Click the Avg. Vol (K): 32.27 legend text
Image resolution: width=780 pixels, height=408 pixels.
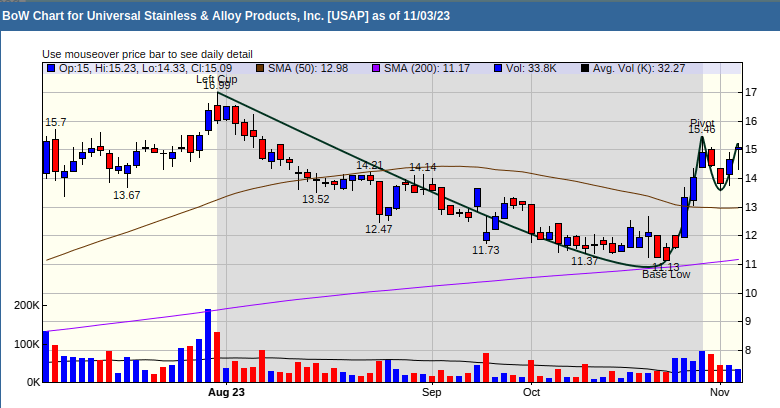639,68
